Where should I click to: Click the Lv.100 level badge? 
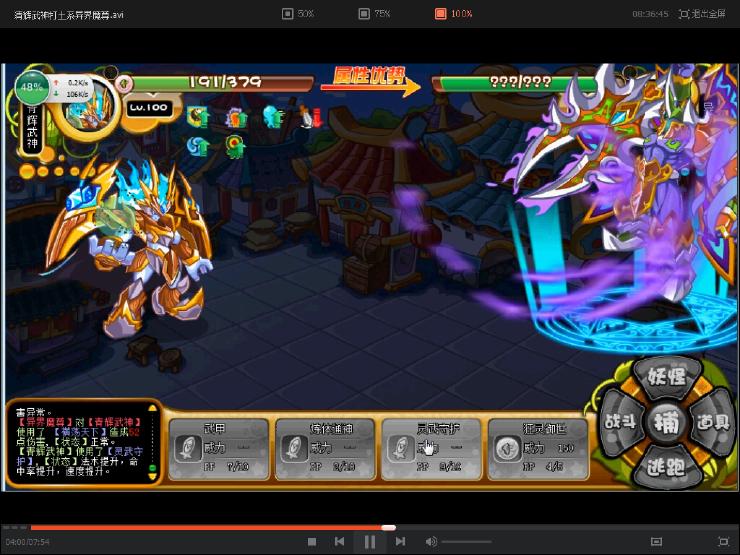point(148,108)
